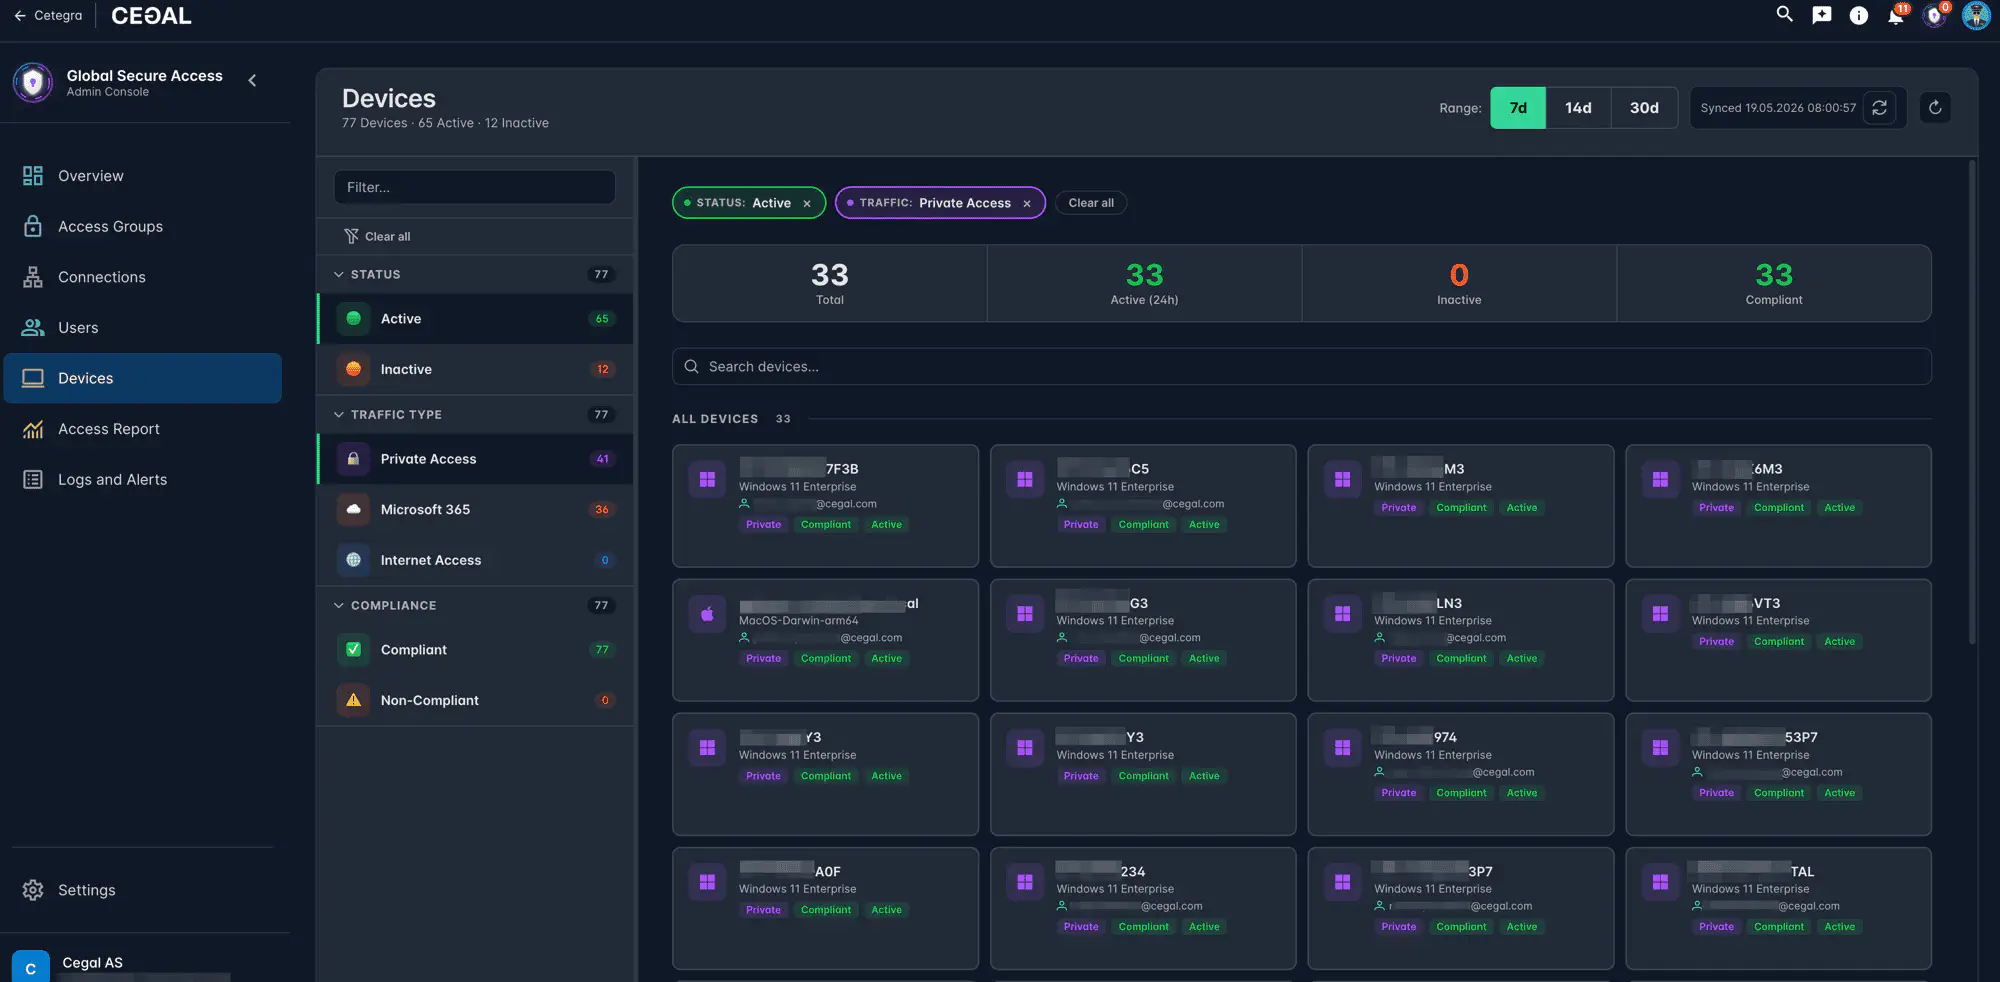Open device card ending C5
Screen dimensions: 2000x982
point(1143,506)
